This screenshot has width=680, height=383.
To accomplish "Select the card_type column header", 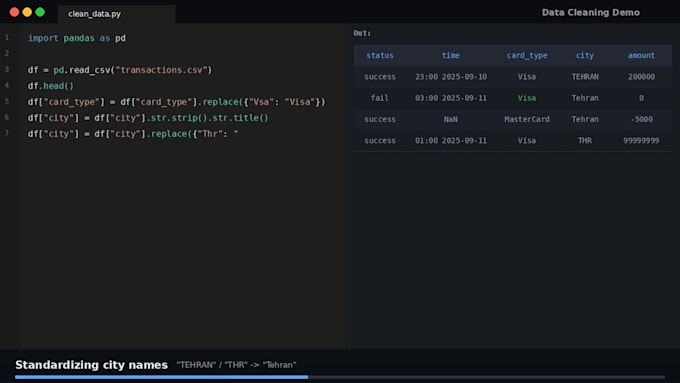I will click(x=527, y=56).
